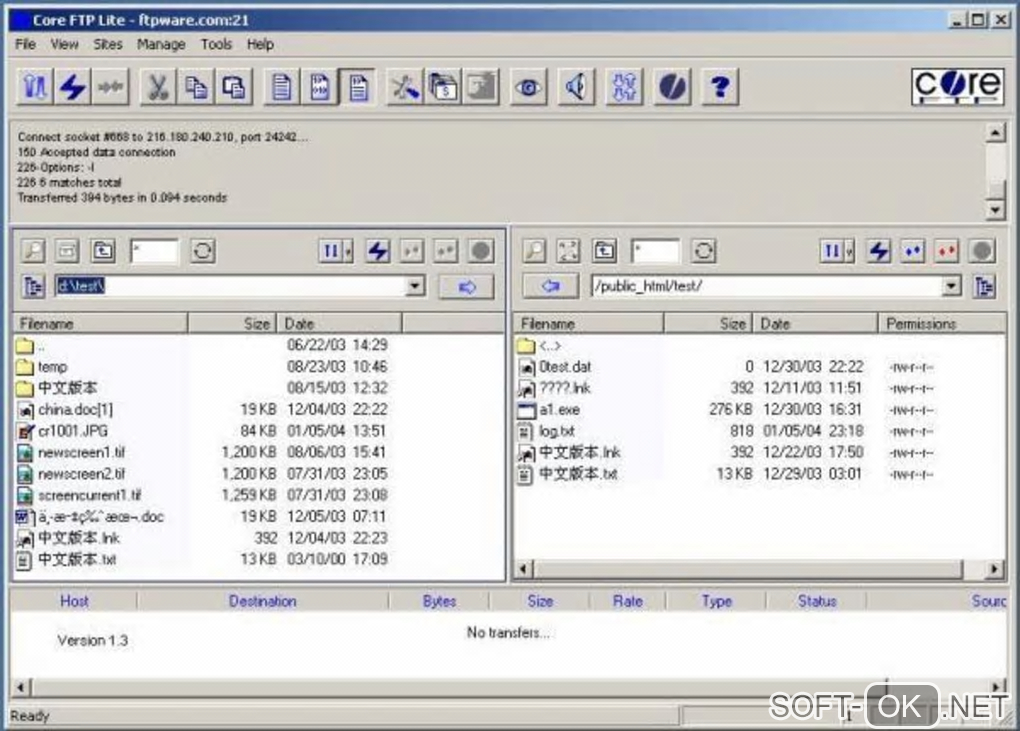Click the view file document toolbar icon
The image size is (1020, 731).
pyautogui.click(x=282, y=86)
